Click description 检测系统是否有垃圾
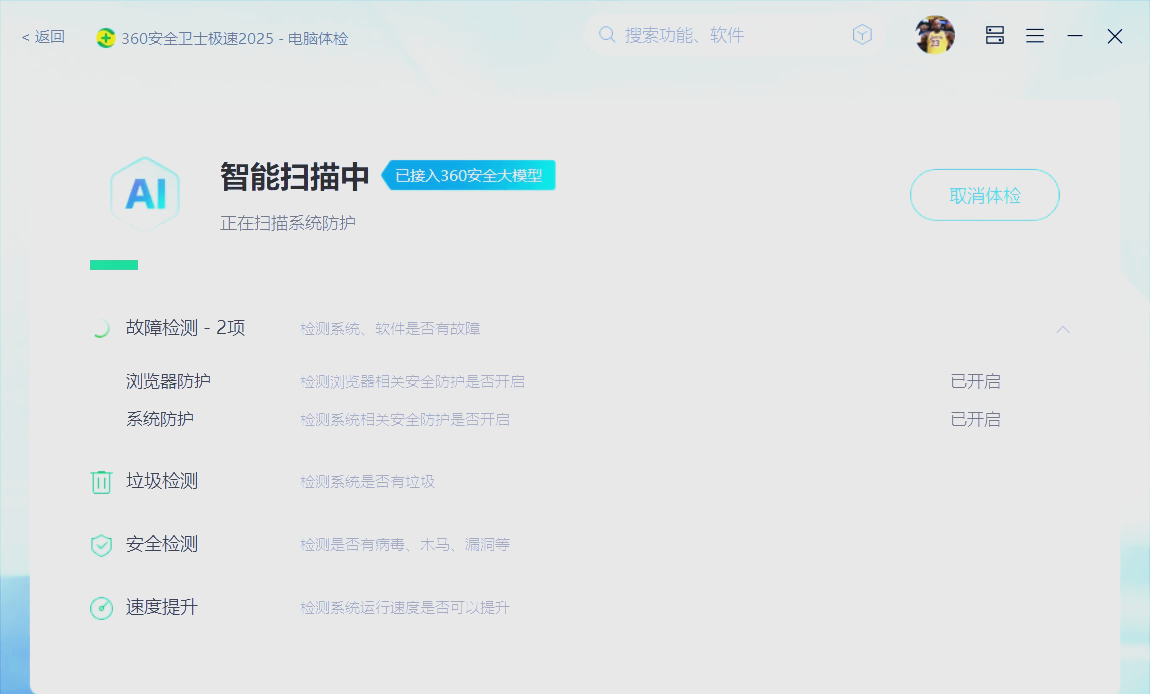The image size is (1150, 694). tap(367, 482)
